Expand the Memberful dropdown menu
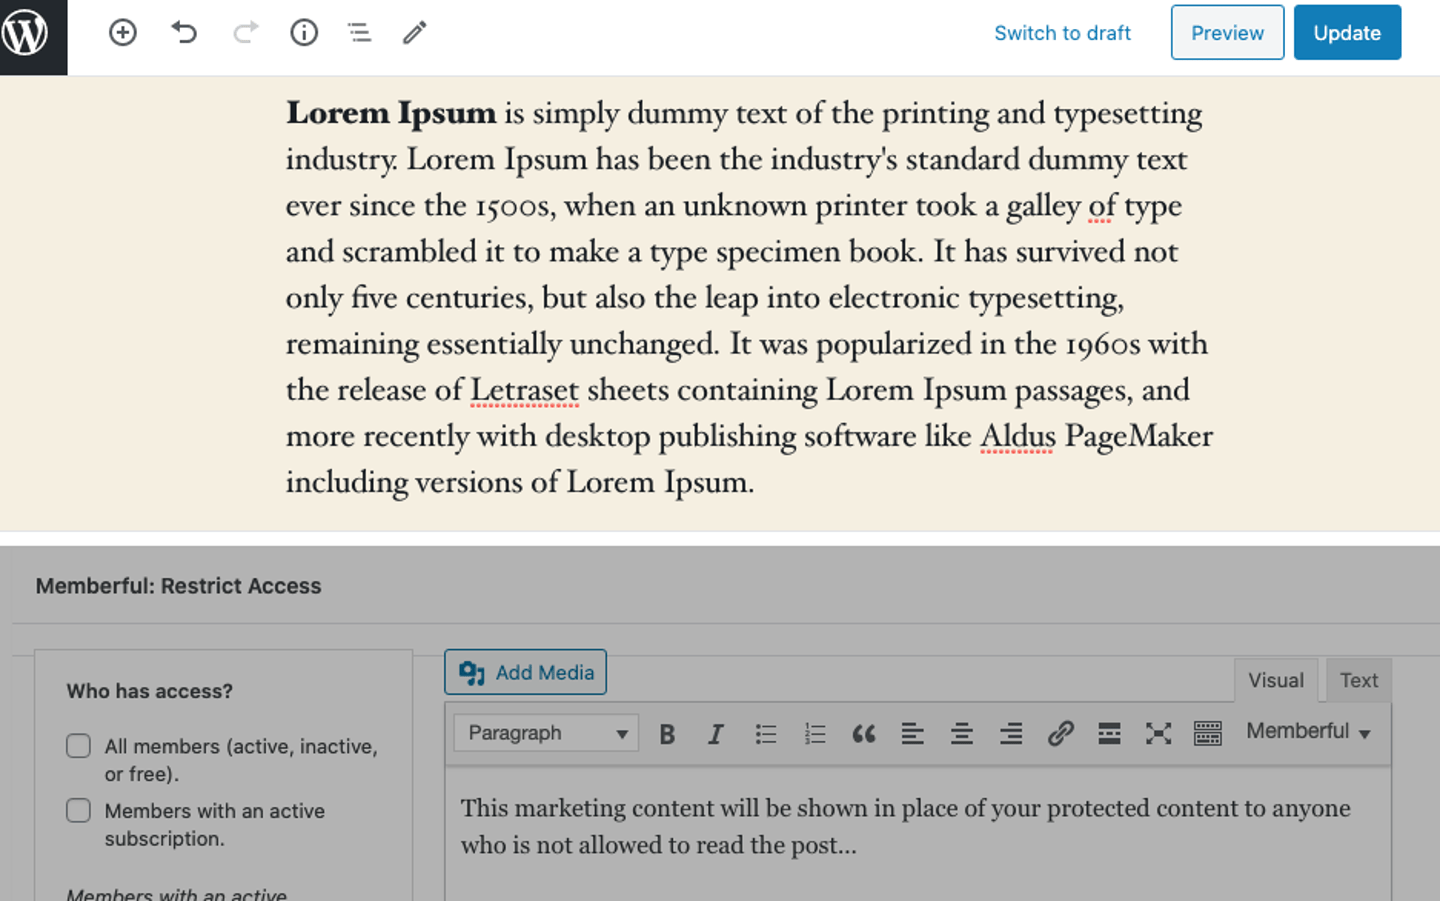The image size is (1440, 901). tap(1308, 732)
